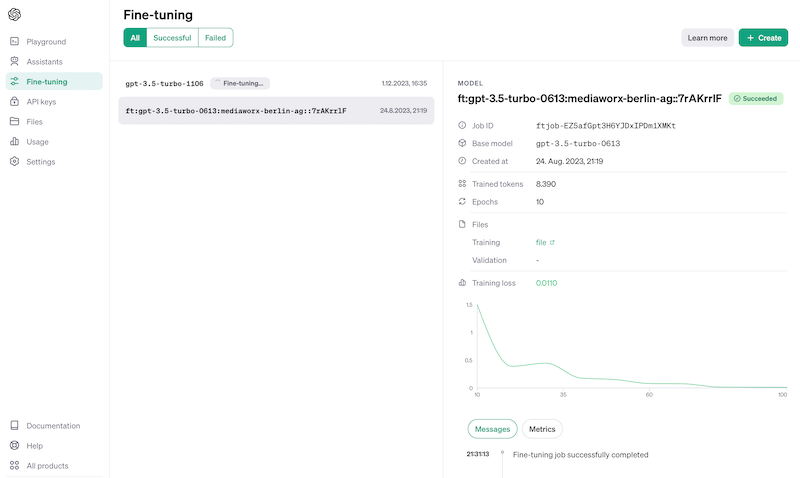Click the Epochs refresh icon
Image resolution: width=800 pixels, height=478 pixels.
point(462,201)
